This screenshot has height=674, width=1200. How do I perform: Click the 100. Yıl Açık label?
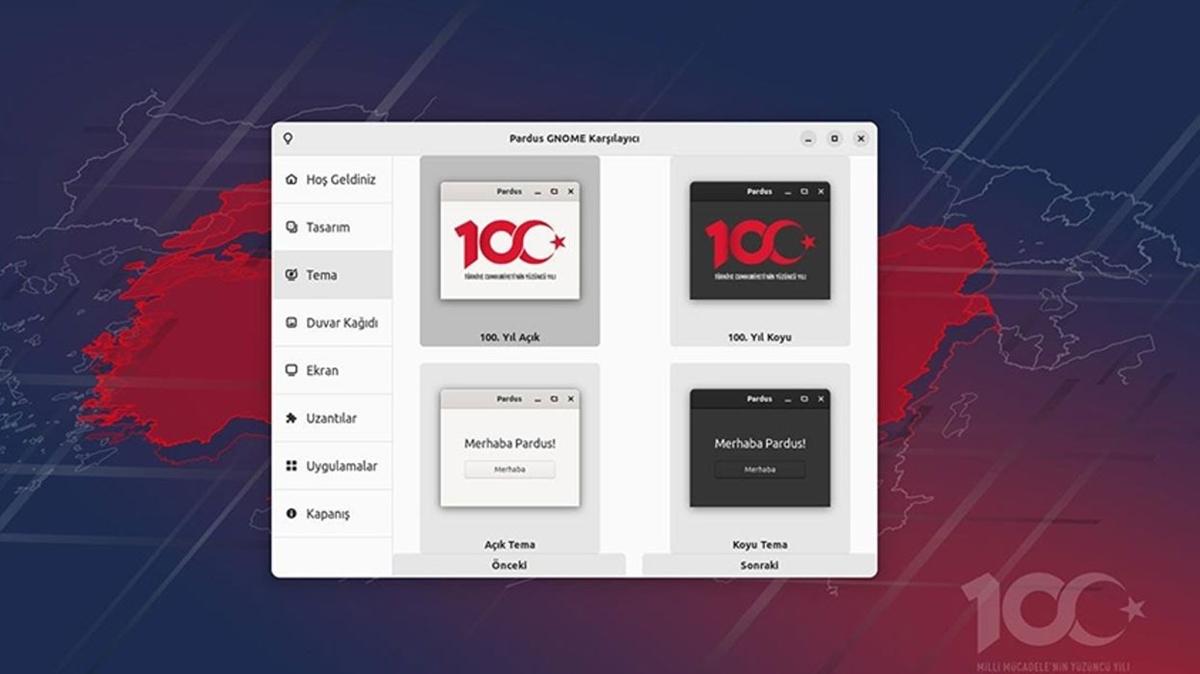tap(510, 337)
